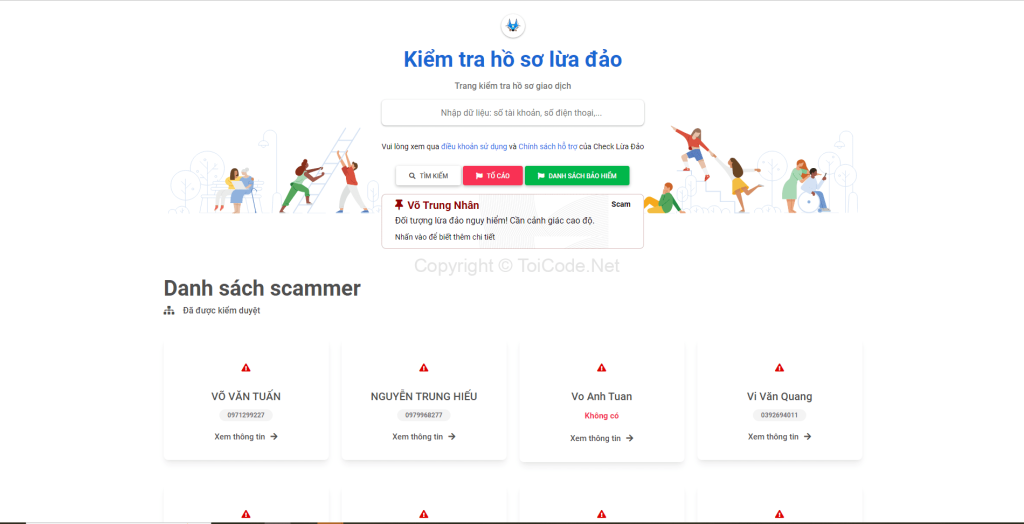
Task: Click the hierarchy icon next to Đã được kiểm duyệt
Action: [169, 310]
